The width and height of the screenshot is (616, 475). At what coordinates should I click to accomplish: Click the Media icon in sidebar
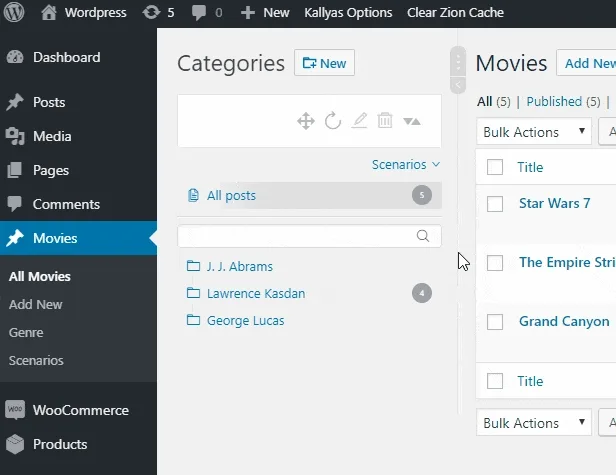click(x=15, y=136)
